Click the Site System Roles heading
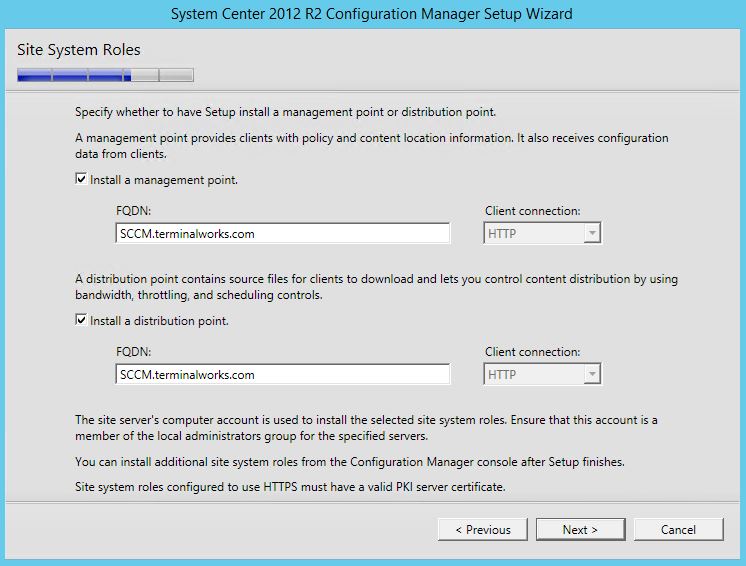Screen dimensions: 746x566 click(79, 50)
